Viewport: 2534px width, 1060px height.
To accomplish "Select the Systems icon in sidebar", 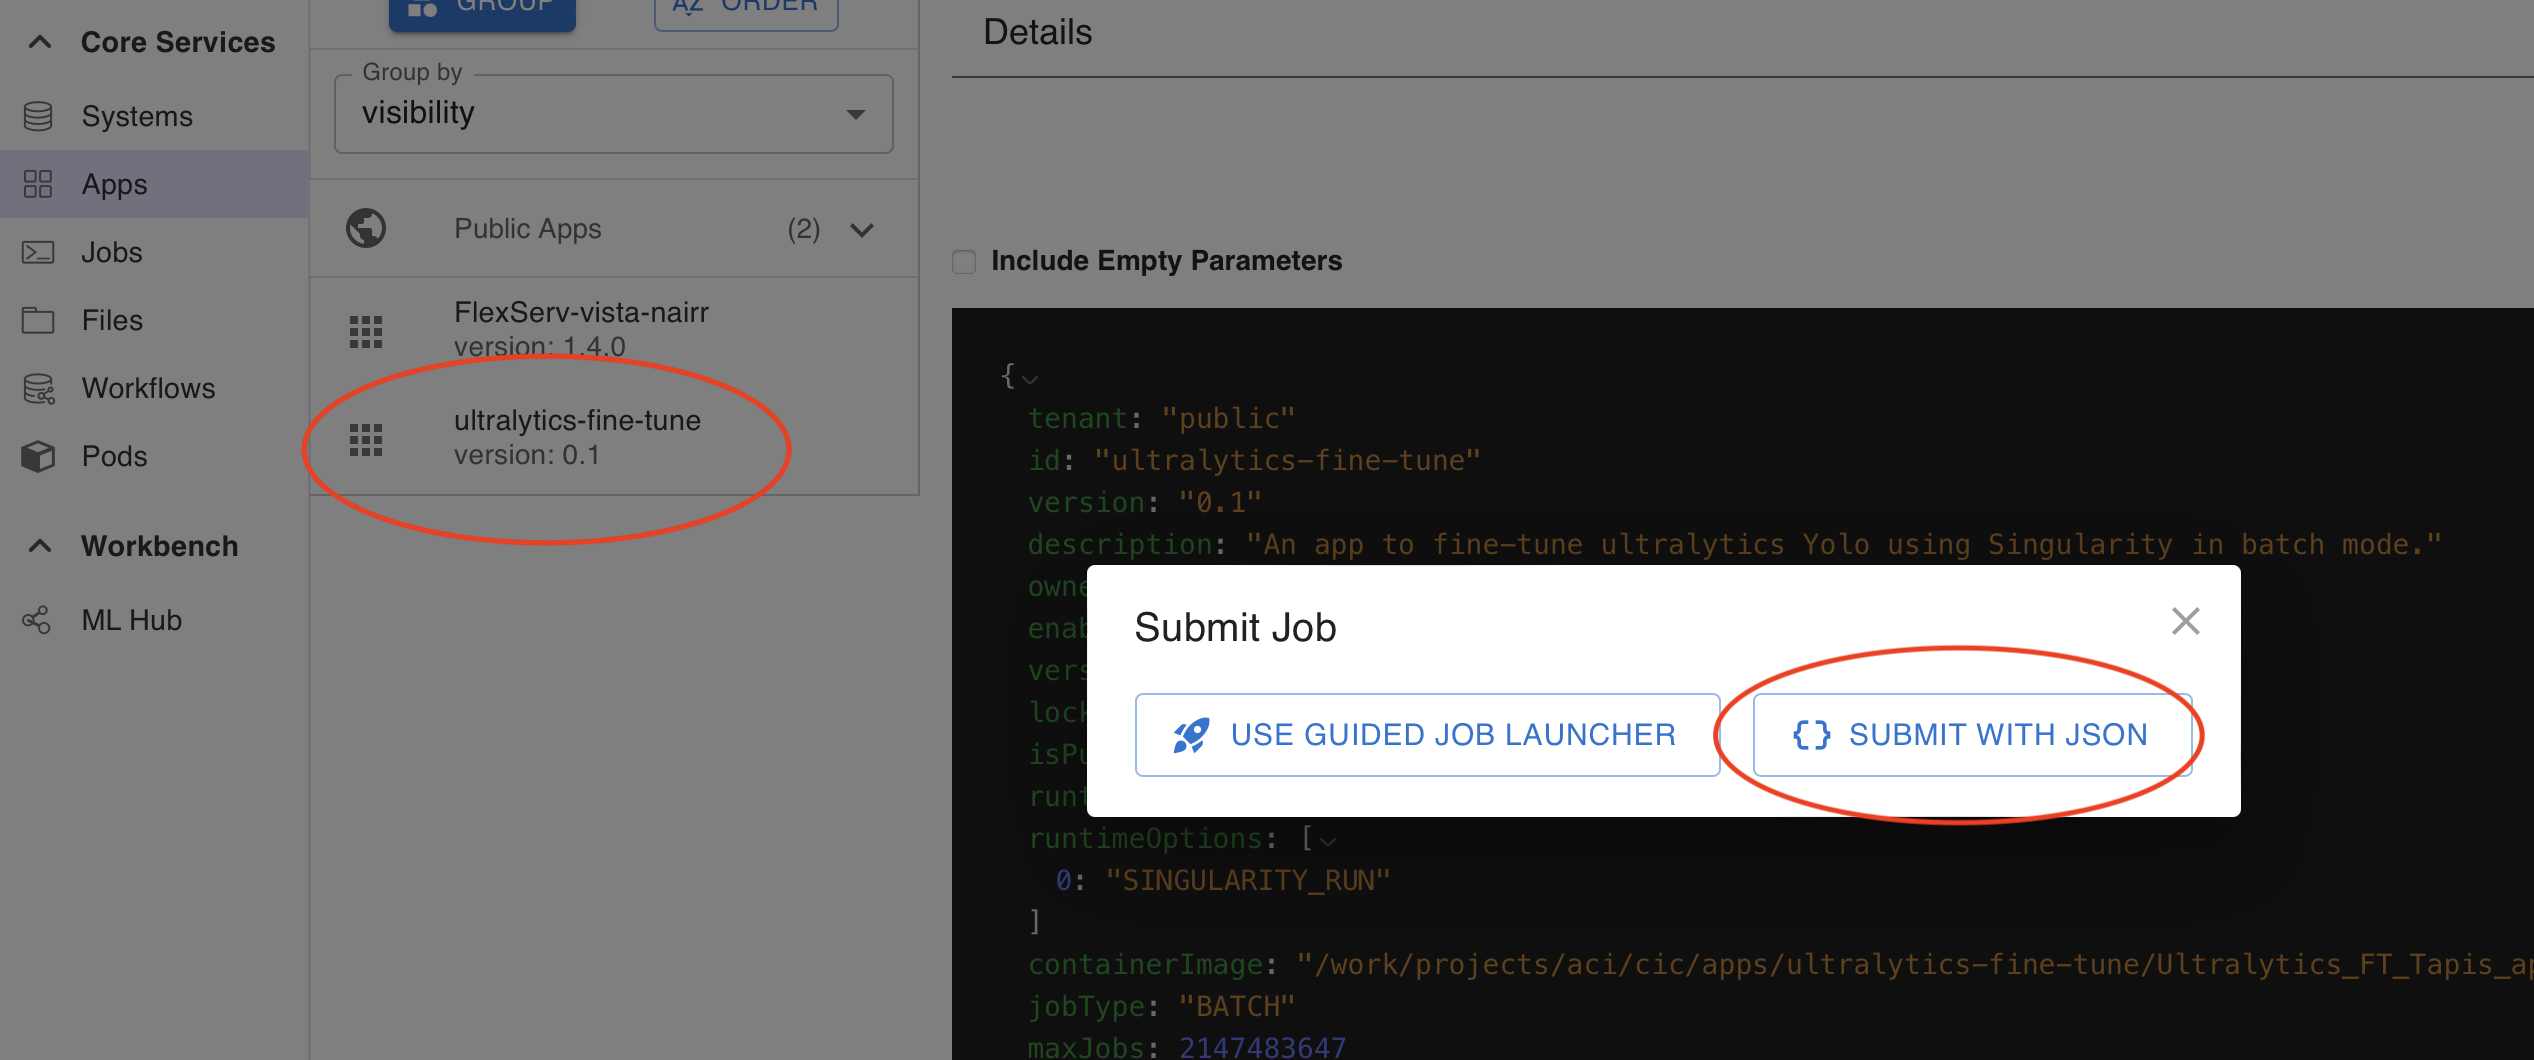I will pyautogui.click(x=38, y=116).
